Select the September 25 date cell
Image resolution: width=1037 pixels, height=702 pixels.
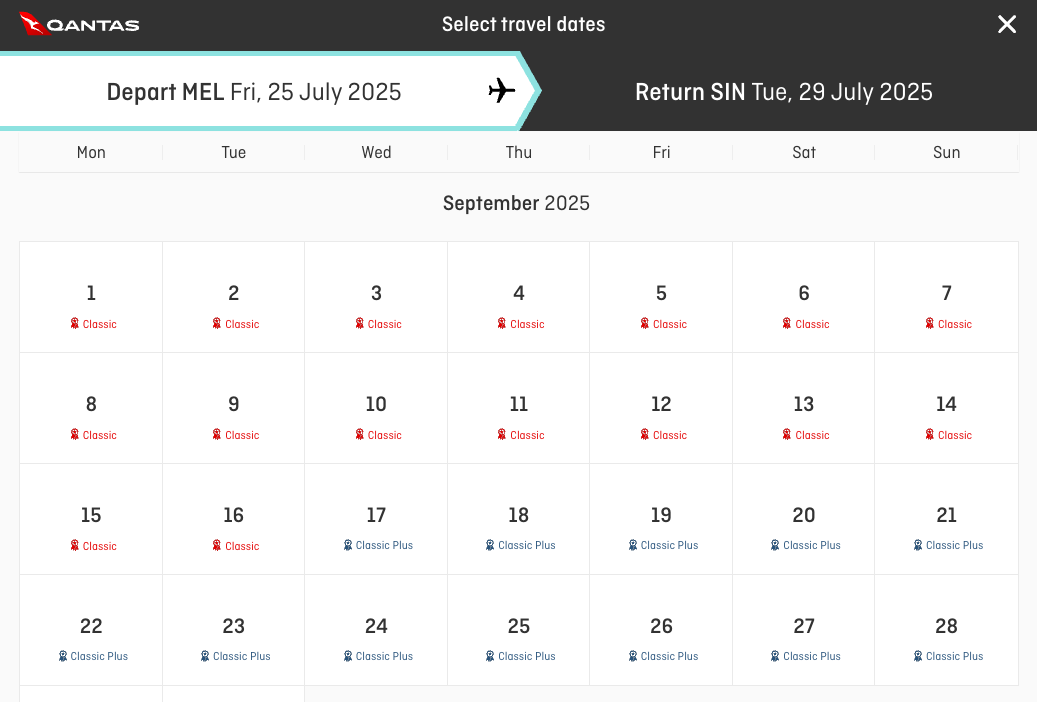(x=519, y=630)
